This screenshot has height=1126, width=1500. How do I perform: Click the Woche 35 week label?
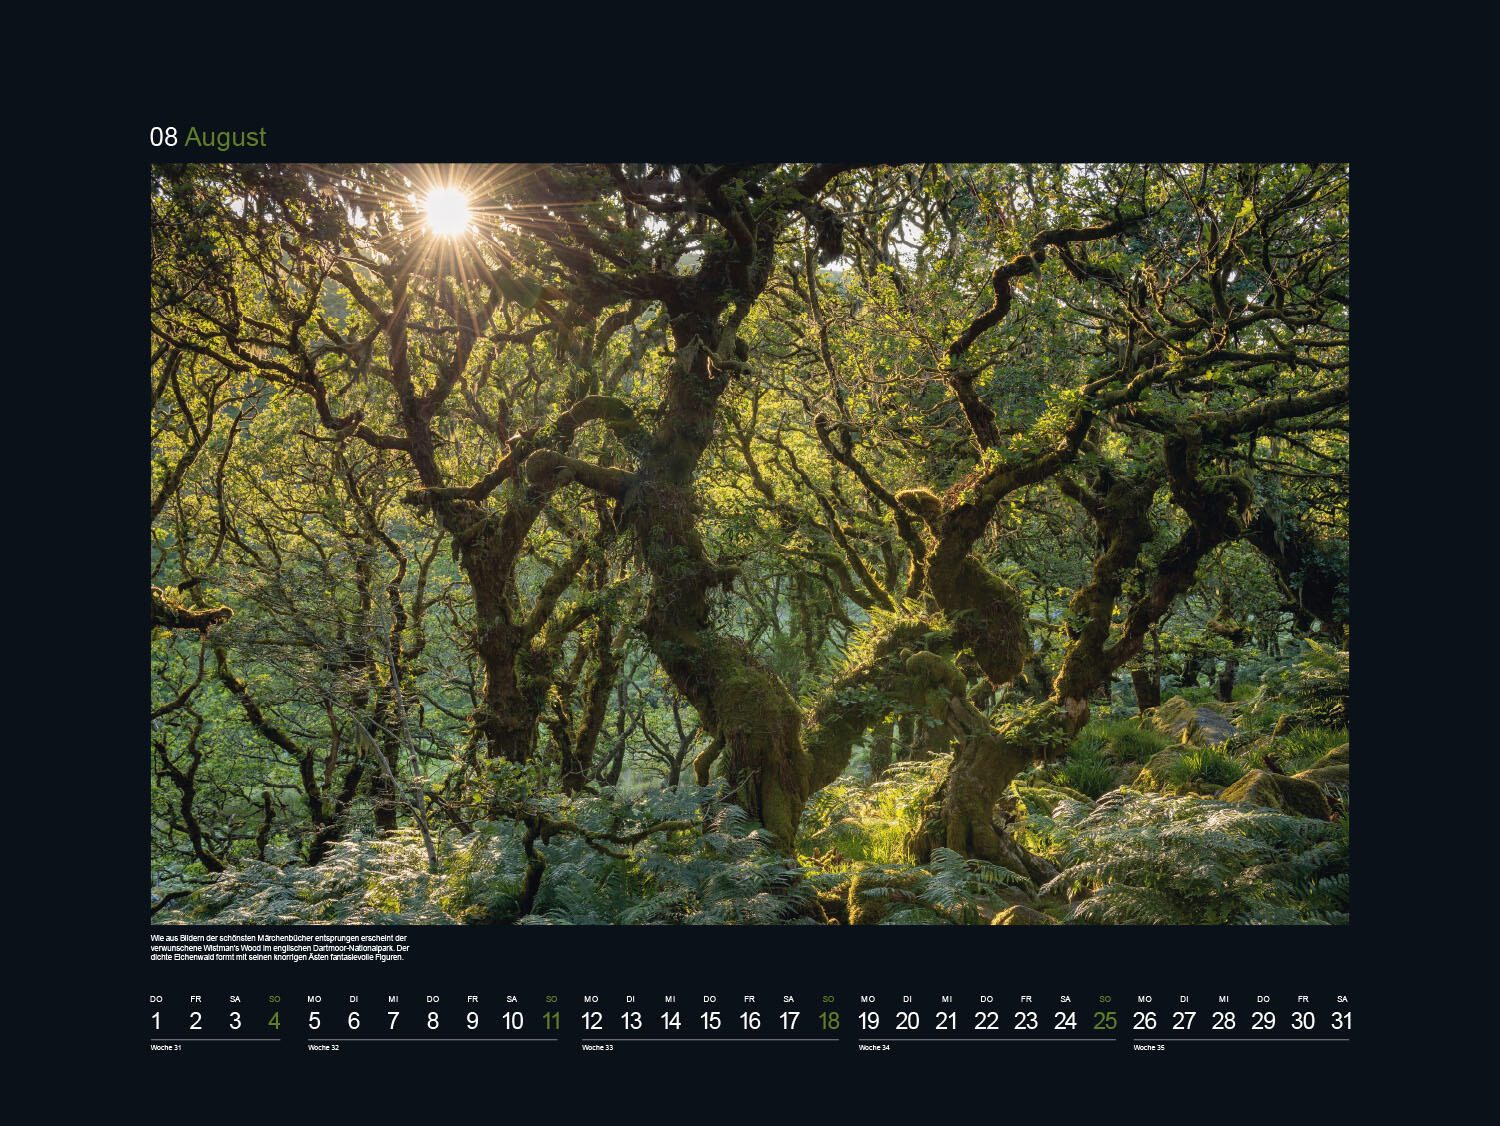(x=1150, y=1047)
